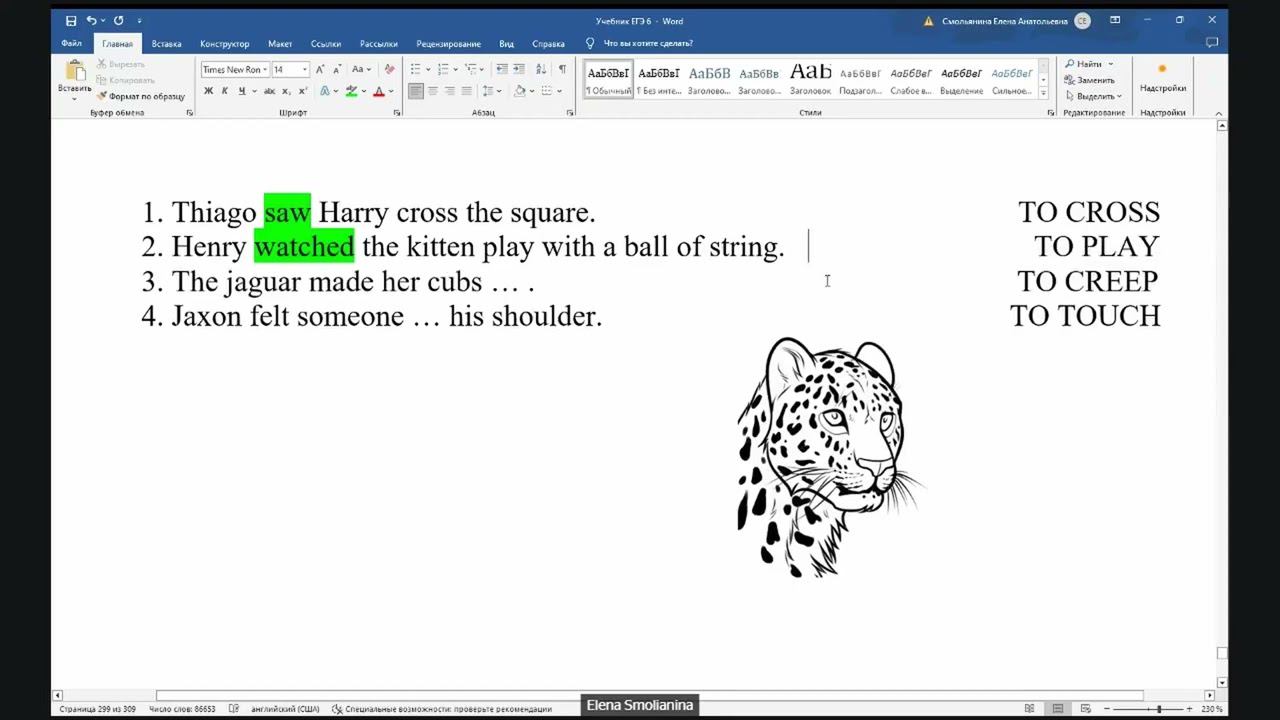This screenshot has height=720, width=1280.
Task: Undo the last action
Action: (92, 20)
